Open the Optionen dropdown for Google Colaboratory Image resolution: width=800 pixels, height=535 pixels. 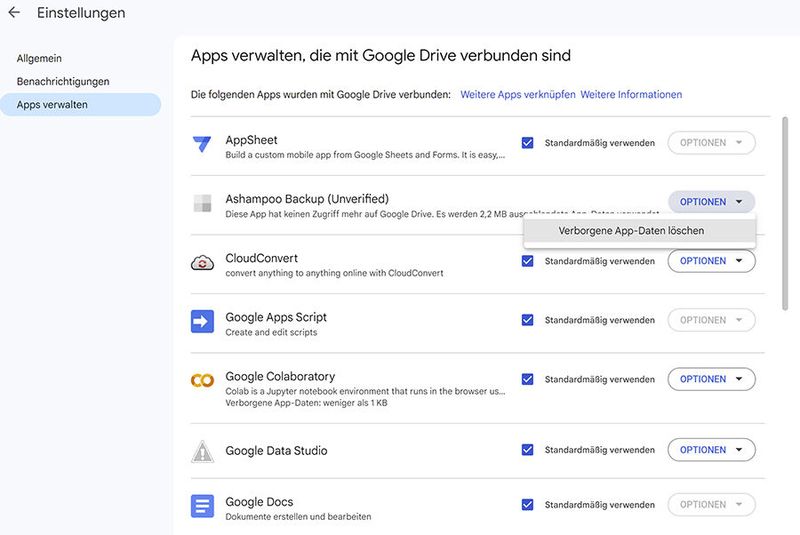(x=711, y=379)
